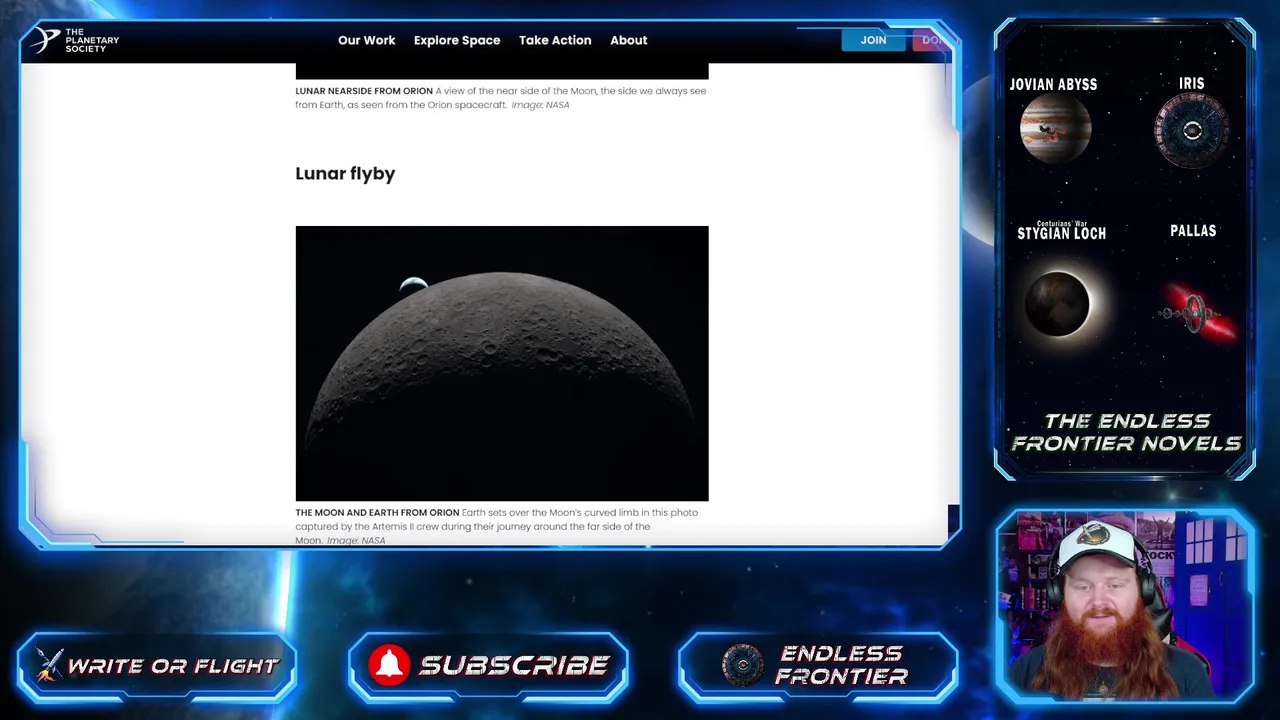
Task: Click the Endless Frontier banner text
Action: 840,665
